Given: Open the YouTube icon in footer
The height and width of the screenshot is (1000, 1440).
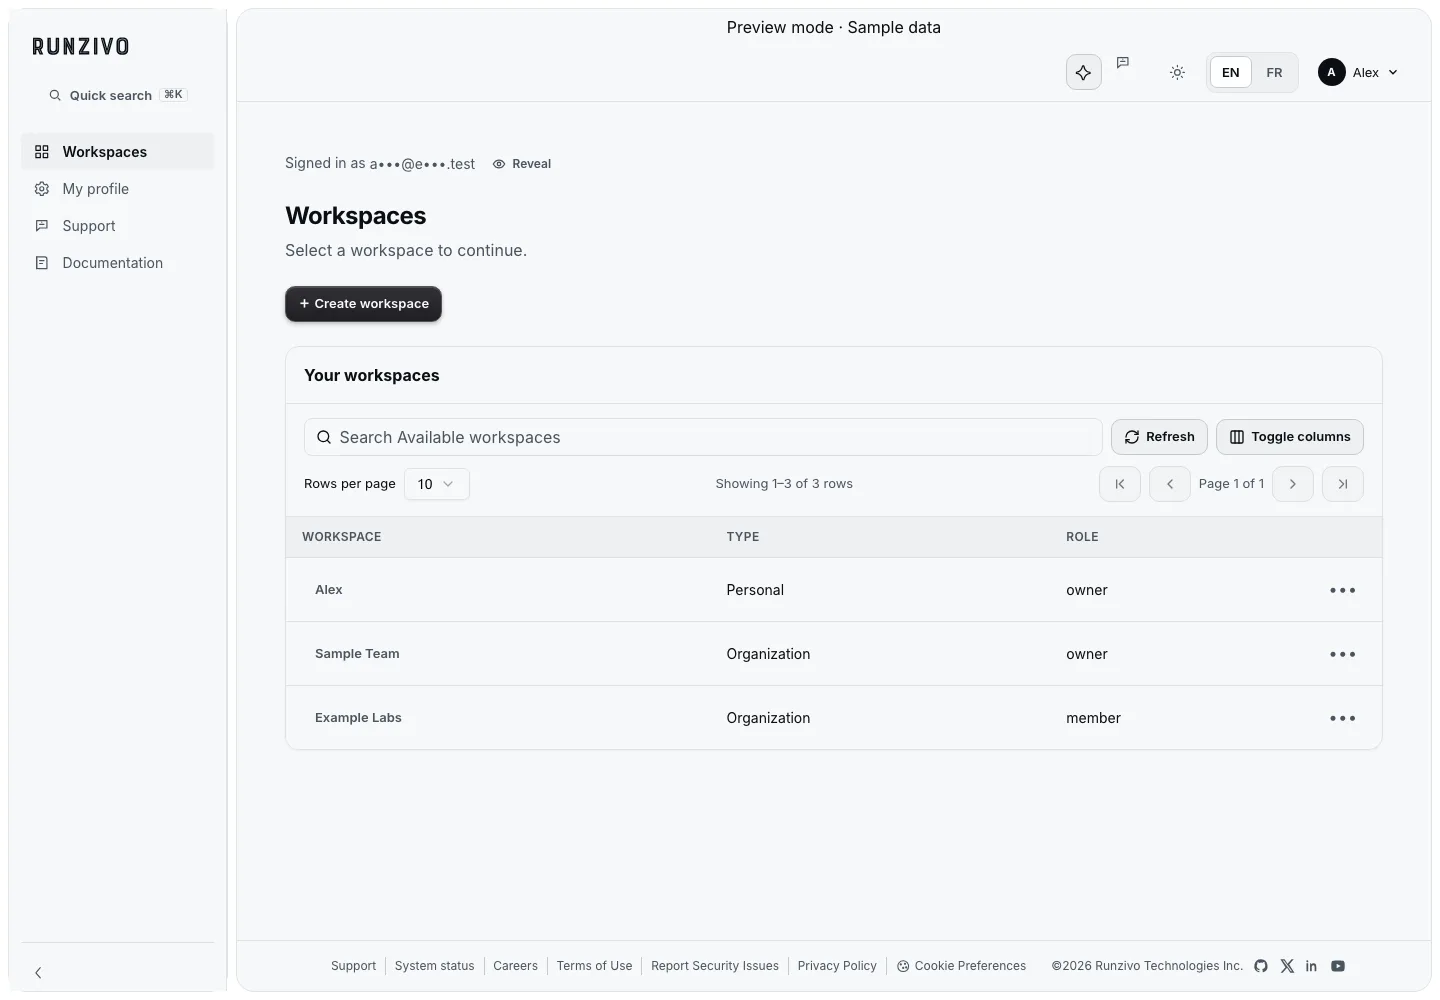Looking at the screenshot, I should (1338, 966).
